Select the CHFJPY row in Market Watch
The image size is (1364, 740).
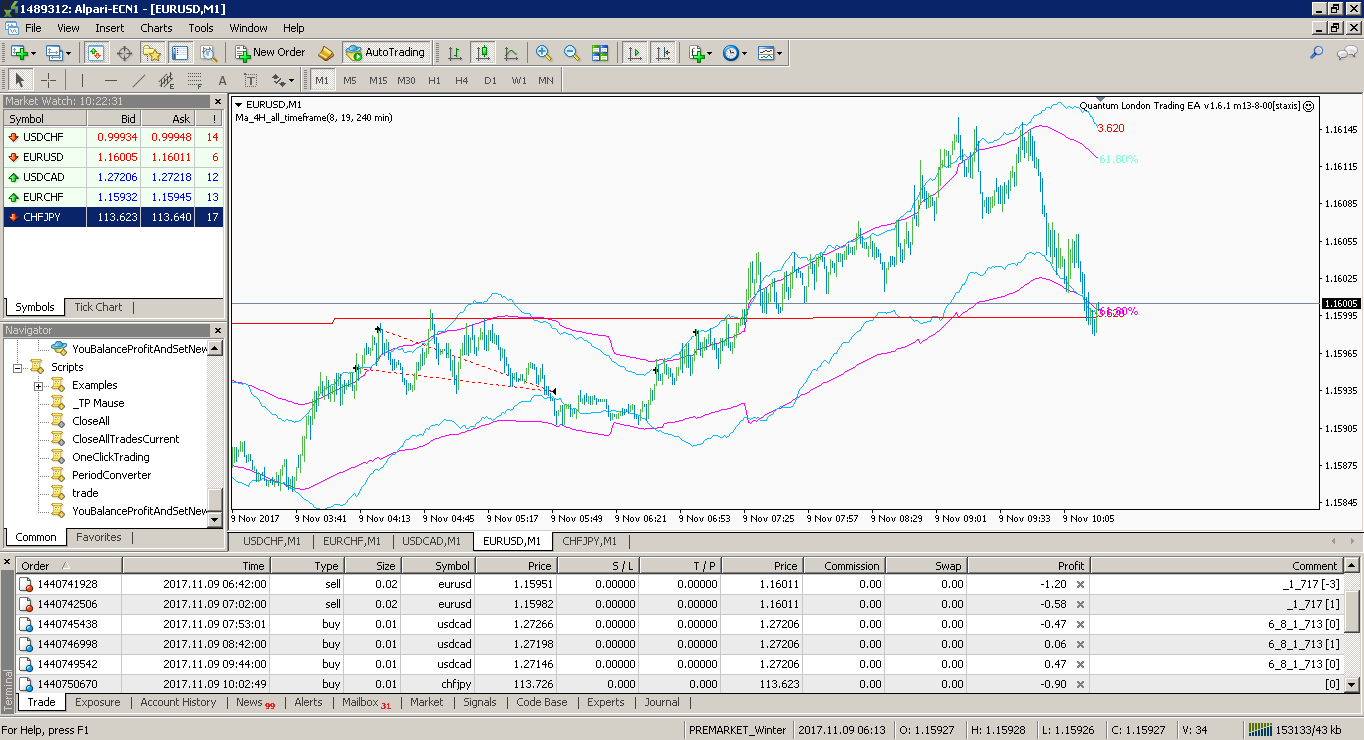(113, 217)
